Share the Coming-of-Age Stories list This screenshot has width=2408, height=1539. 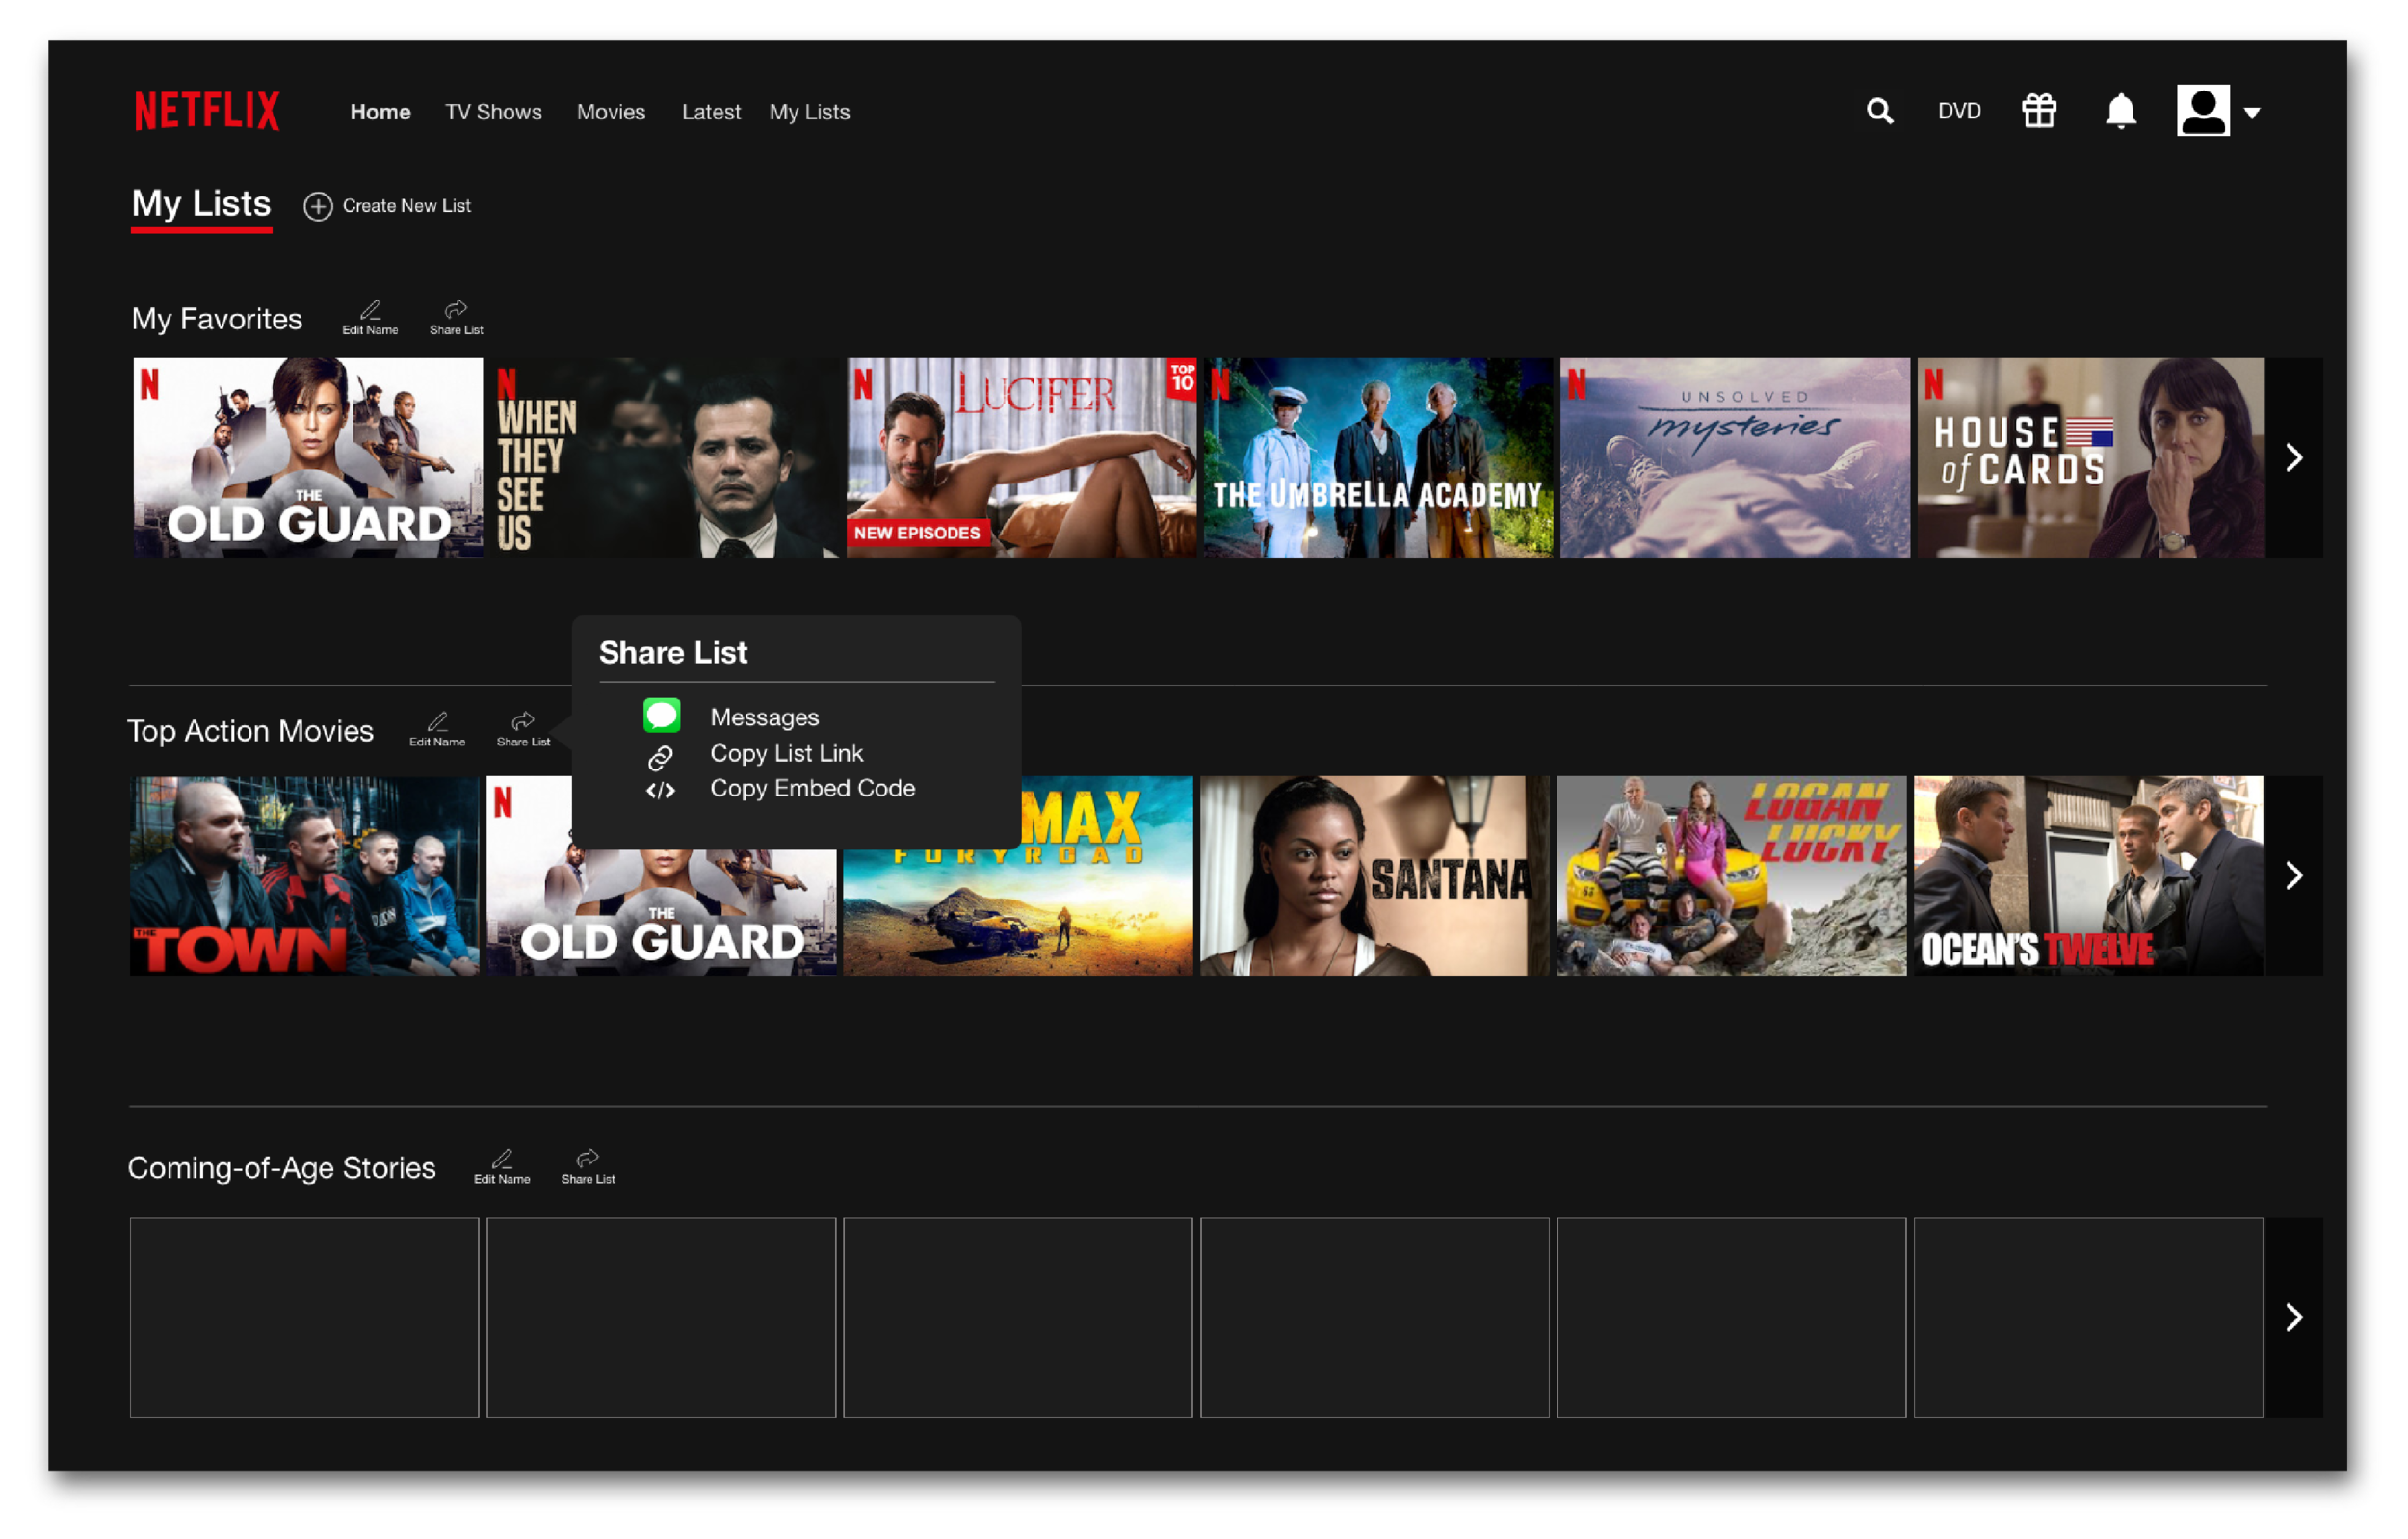coord(588,1167)
